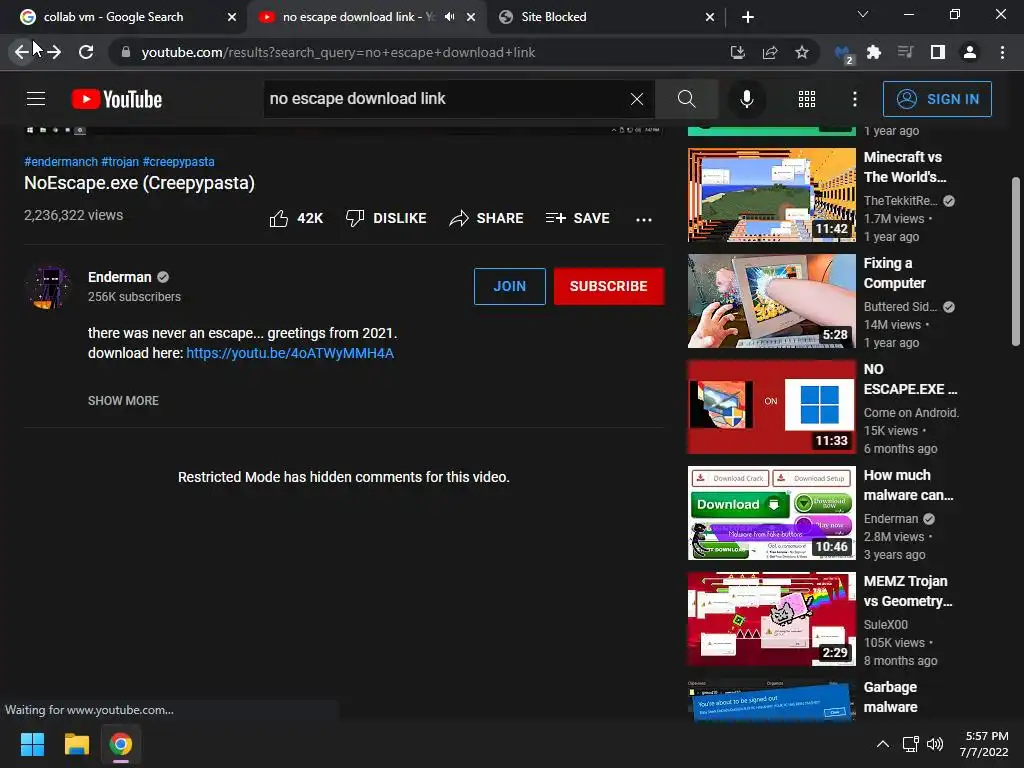
Task: Open the Garbage malware video title
Action: point(890,697)
